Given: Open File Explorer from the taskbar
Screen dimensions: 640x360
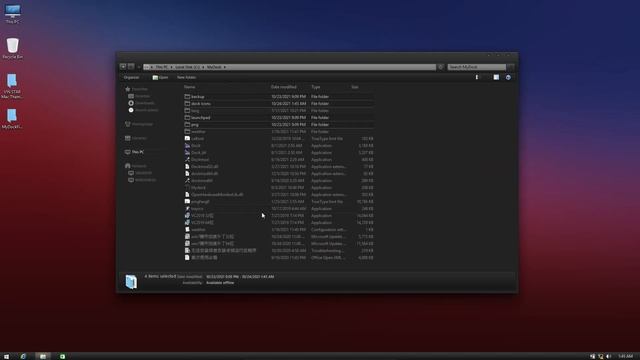Looking at the screenshot, I should coord(42,356).
